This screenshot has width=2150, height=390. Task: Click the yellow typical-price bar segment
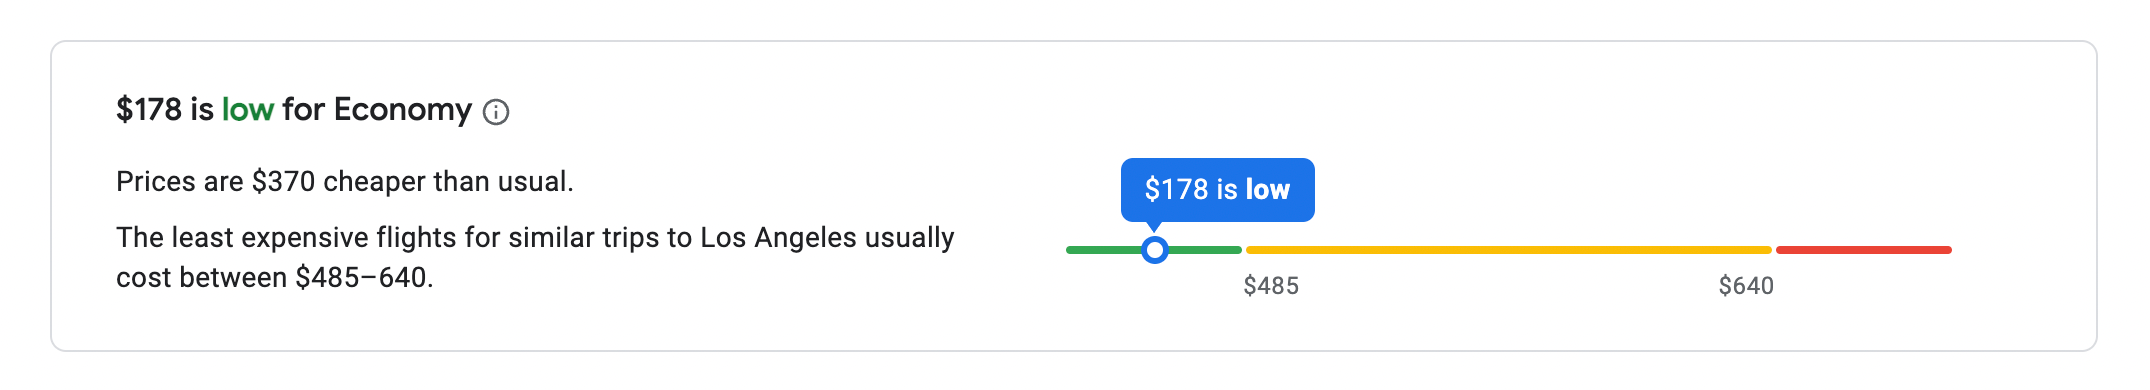[x=1509, y=250]
